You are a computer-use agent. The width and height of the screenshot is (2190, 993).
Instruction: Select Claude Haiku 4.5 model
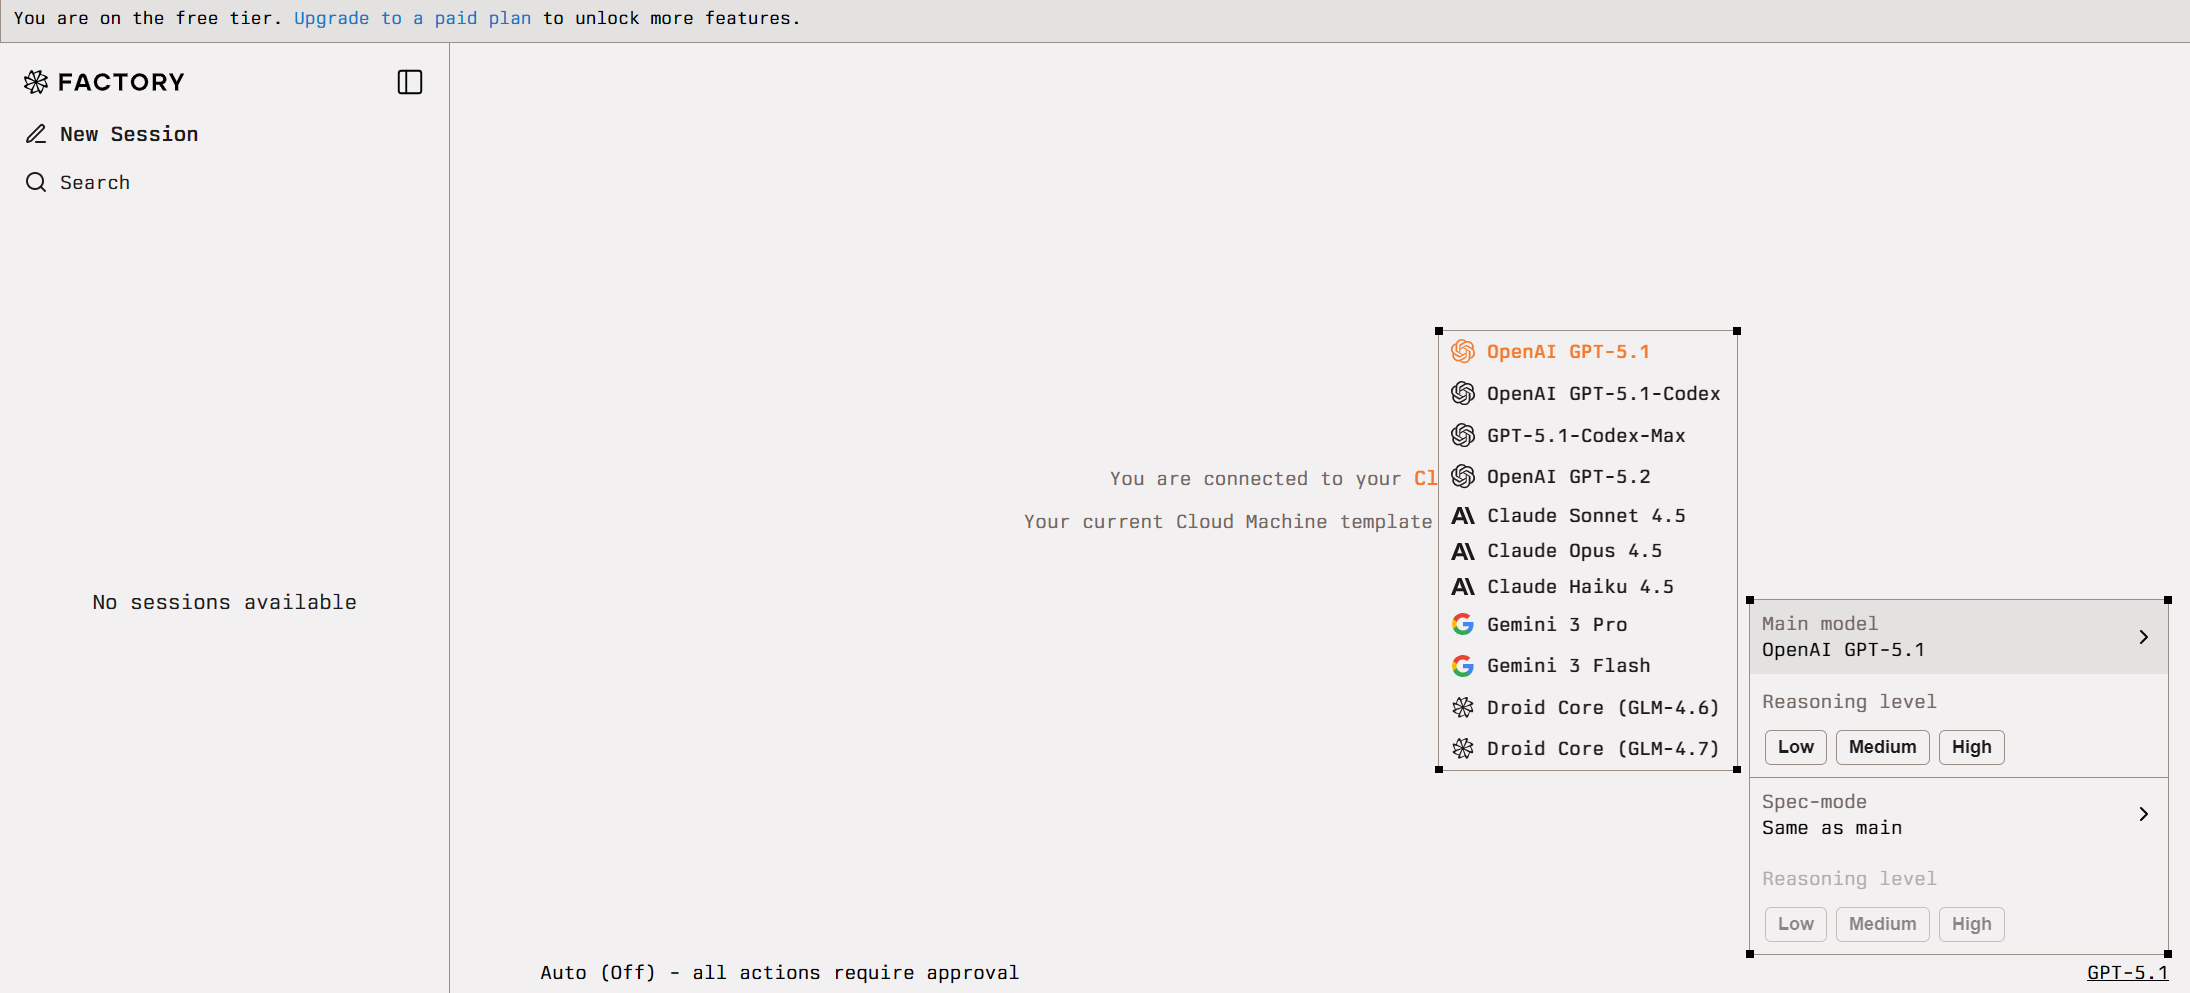pos(1587,587)
